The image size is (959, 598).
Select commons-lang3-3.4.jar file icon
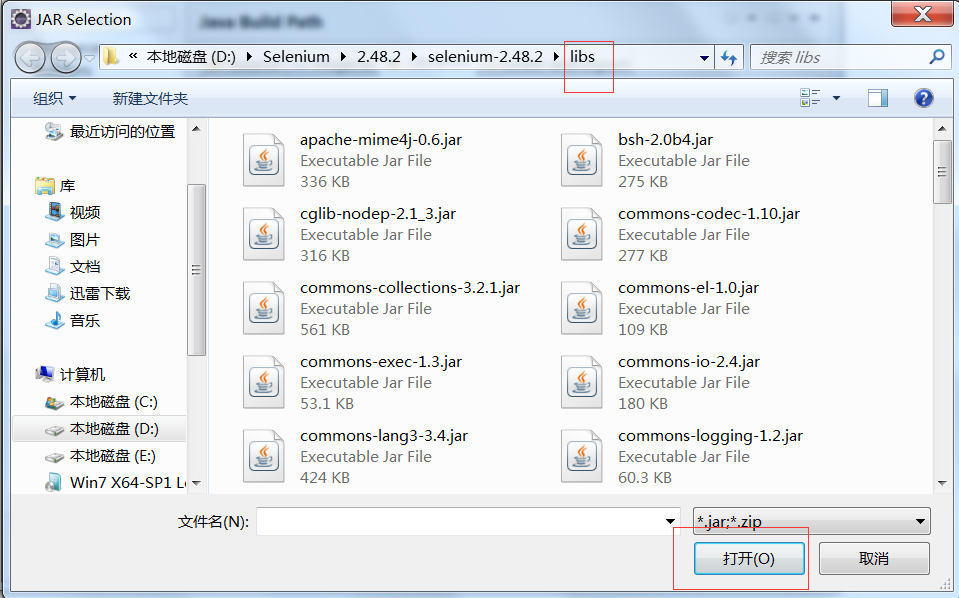[x=264, y=456]
